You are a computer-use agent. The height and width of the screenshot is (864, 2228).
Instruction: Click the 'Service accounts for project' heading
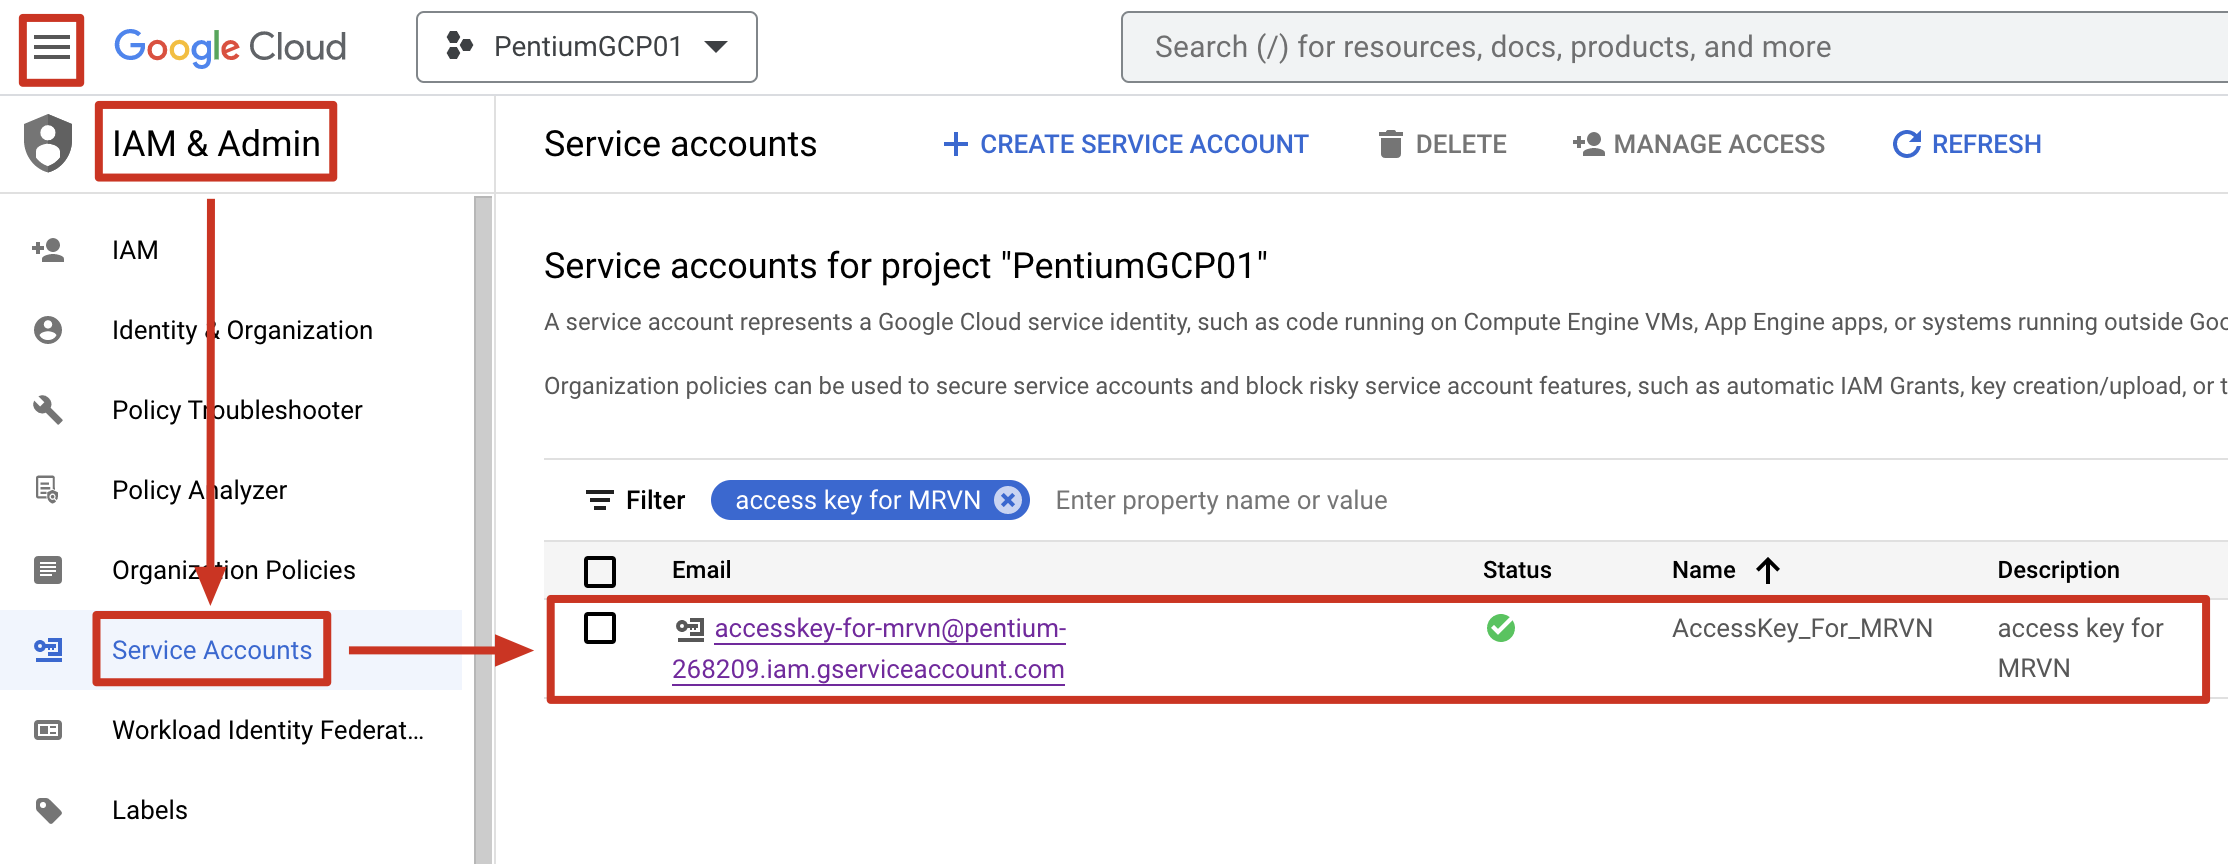(x=906, y=266)
